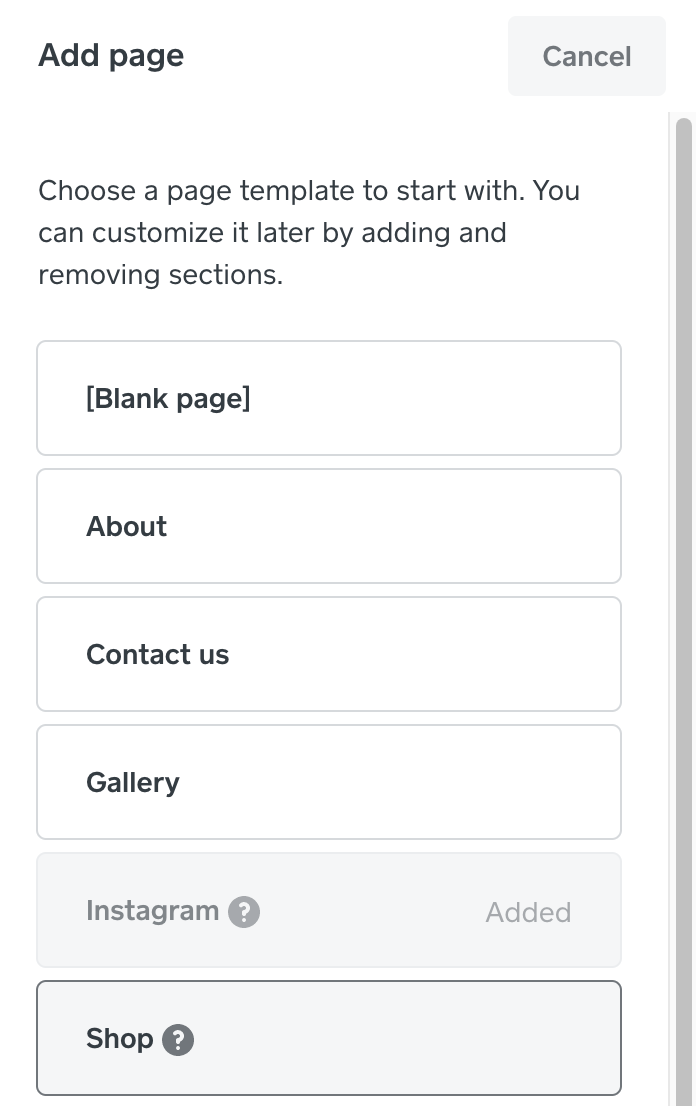This screenshot has width=696, height=1106.
Task: Click the help icon next to Instagram
Action: tap(244, 911)
